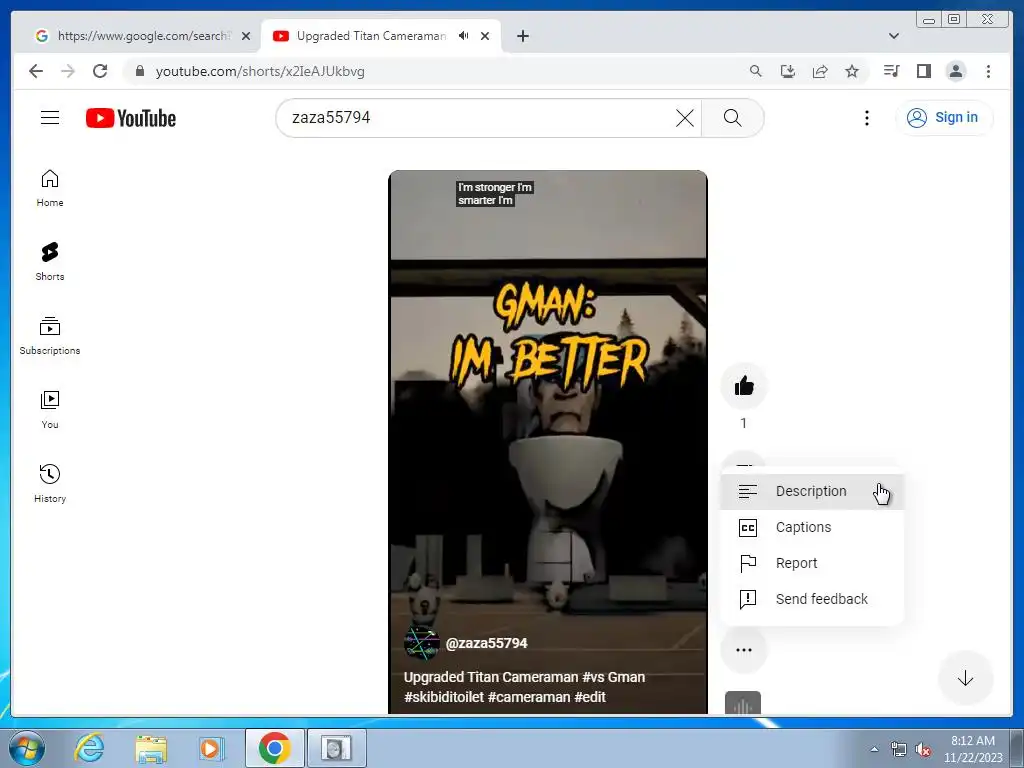Open Windows Media Player from taskbar
This screenshot has width=1024, height=768.
point(211,748)
